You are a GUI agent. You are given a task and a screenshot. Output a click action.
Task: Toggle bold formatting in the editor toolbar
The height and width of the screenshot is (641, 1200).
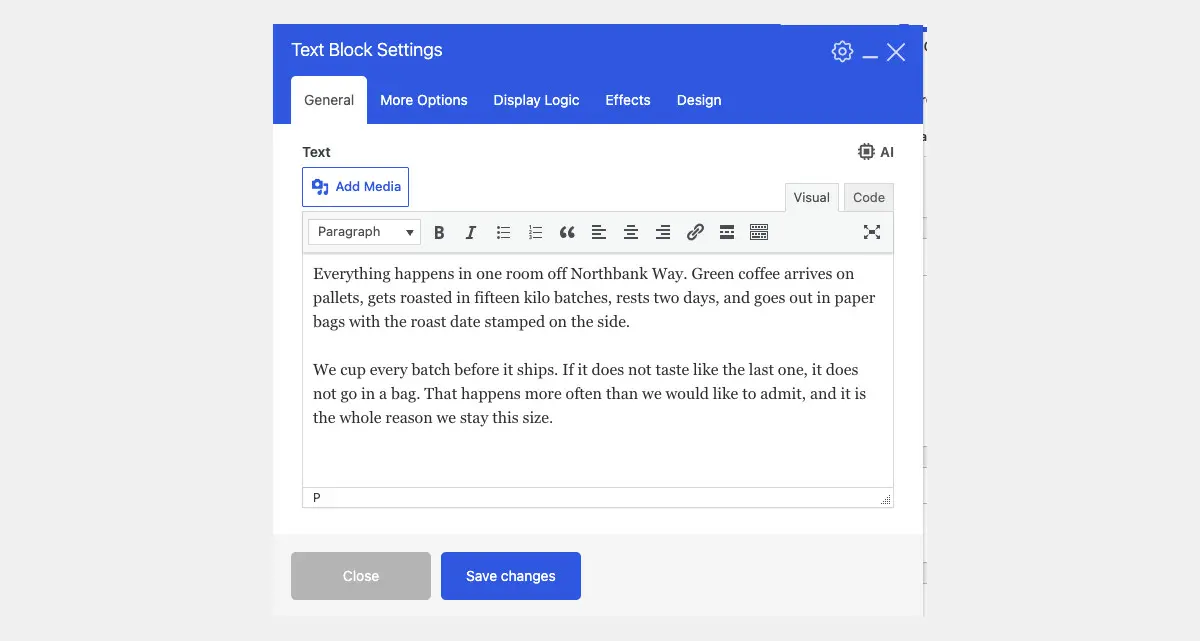tap(439, 232)
